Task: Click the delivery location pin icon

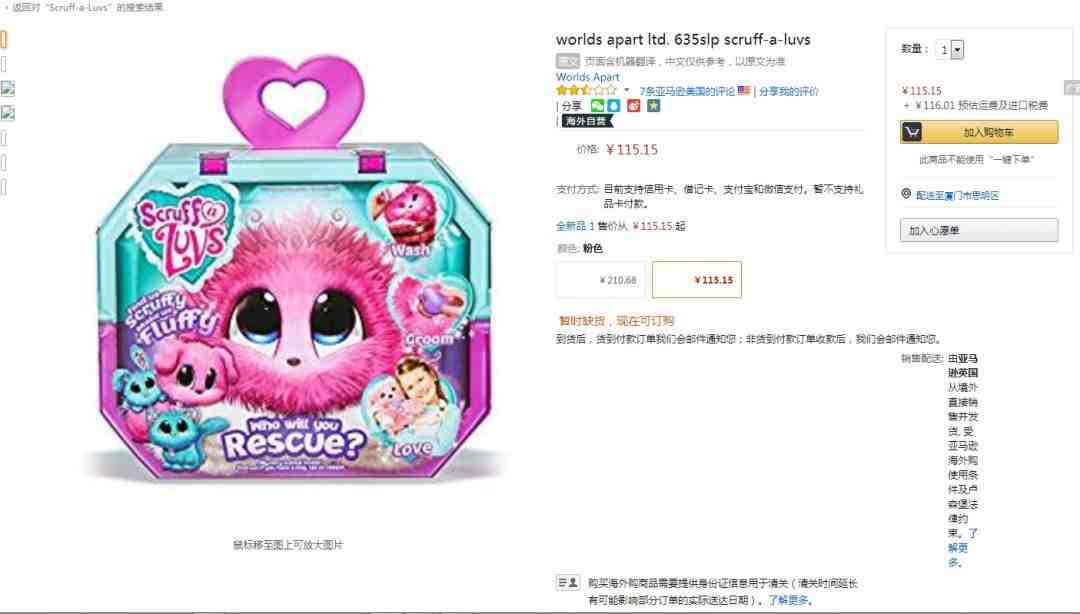Action: 906,194
